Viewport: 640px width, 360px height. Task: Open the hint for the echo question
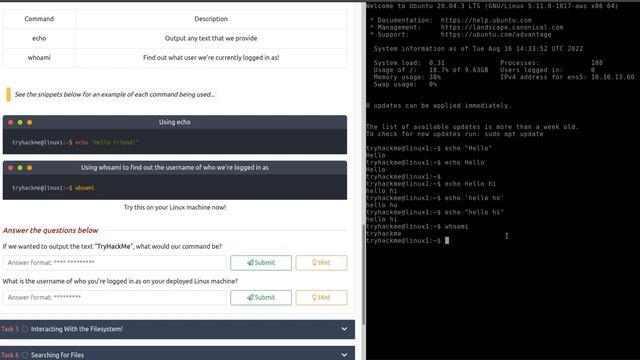click(321, 262)
